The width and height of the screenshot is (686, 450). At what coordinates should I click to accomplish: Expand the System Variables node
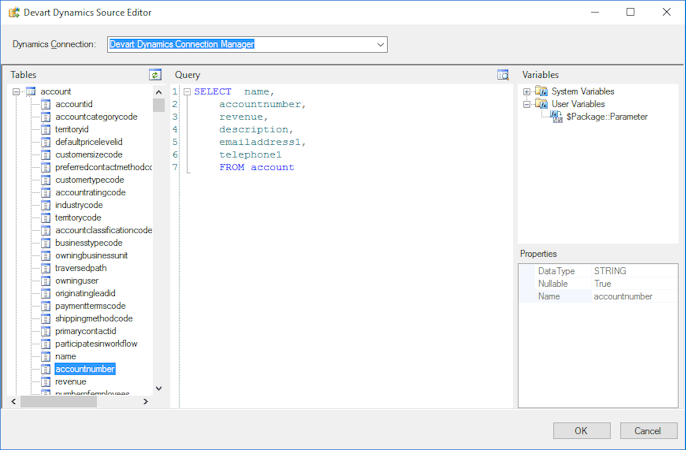(527, 92)
